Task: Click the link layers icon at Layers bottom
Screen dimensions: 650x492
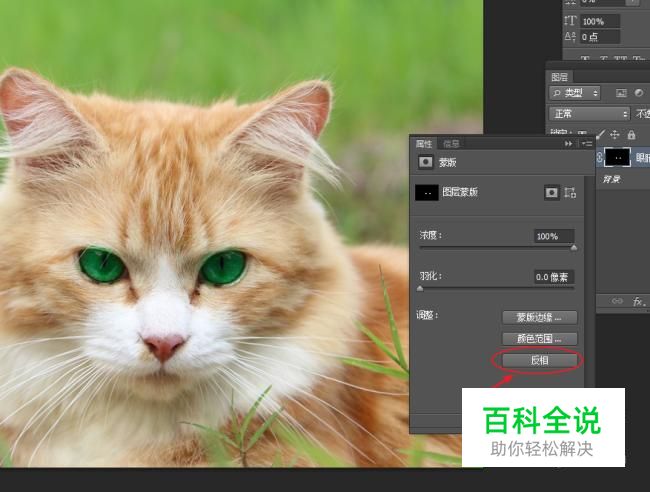Action: pos(617,301)
